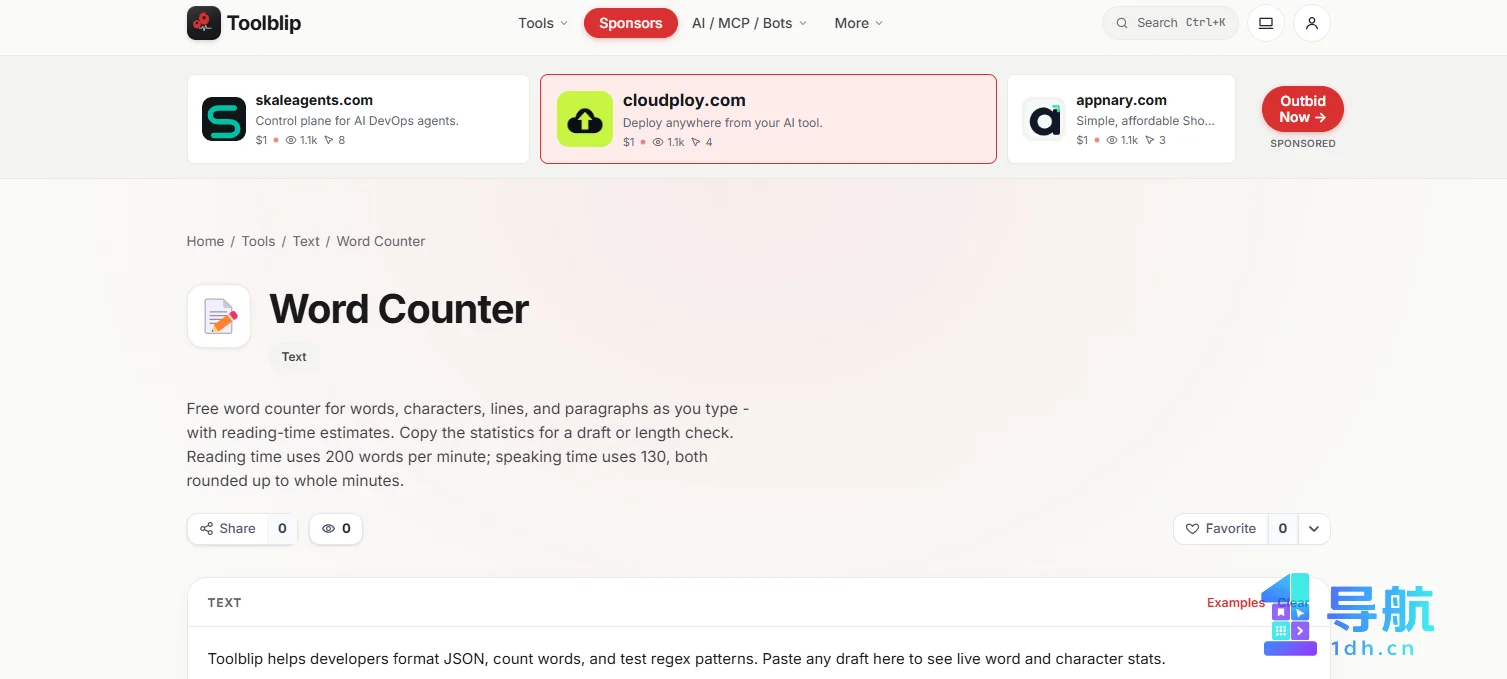Click the SPONSORED label
This screenshot has width=1507, height=679.
(x=1303, y=144)
